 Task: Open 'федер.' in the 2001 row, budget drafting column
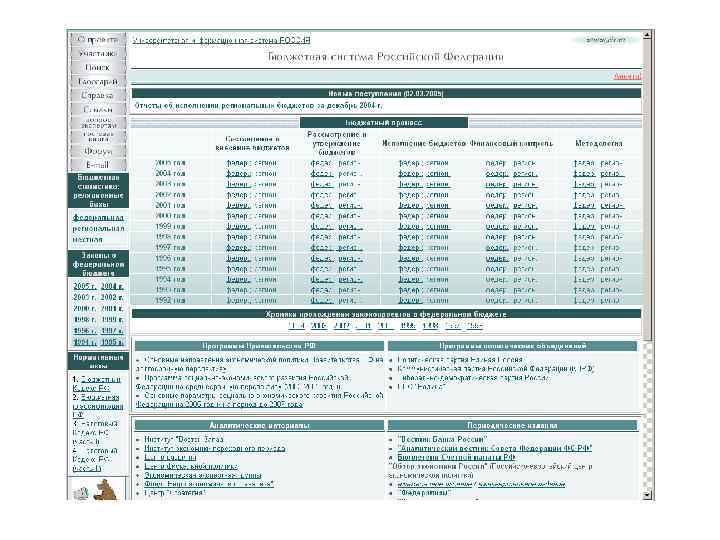pyautogui.click(x=238, y=205)
